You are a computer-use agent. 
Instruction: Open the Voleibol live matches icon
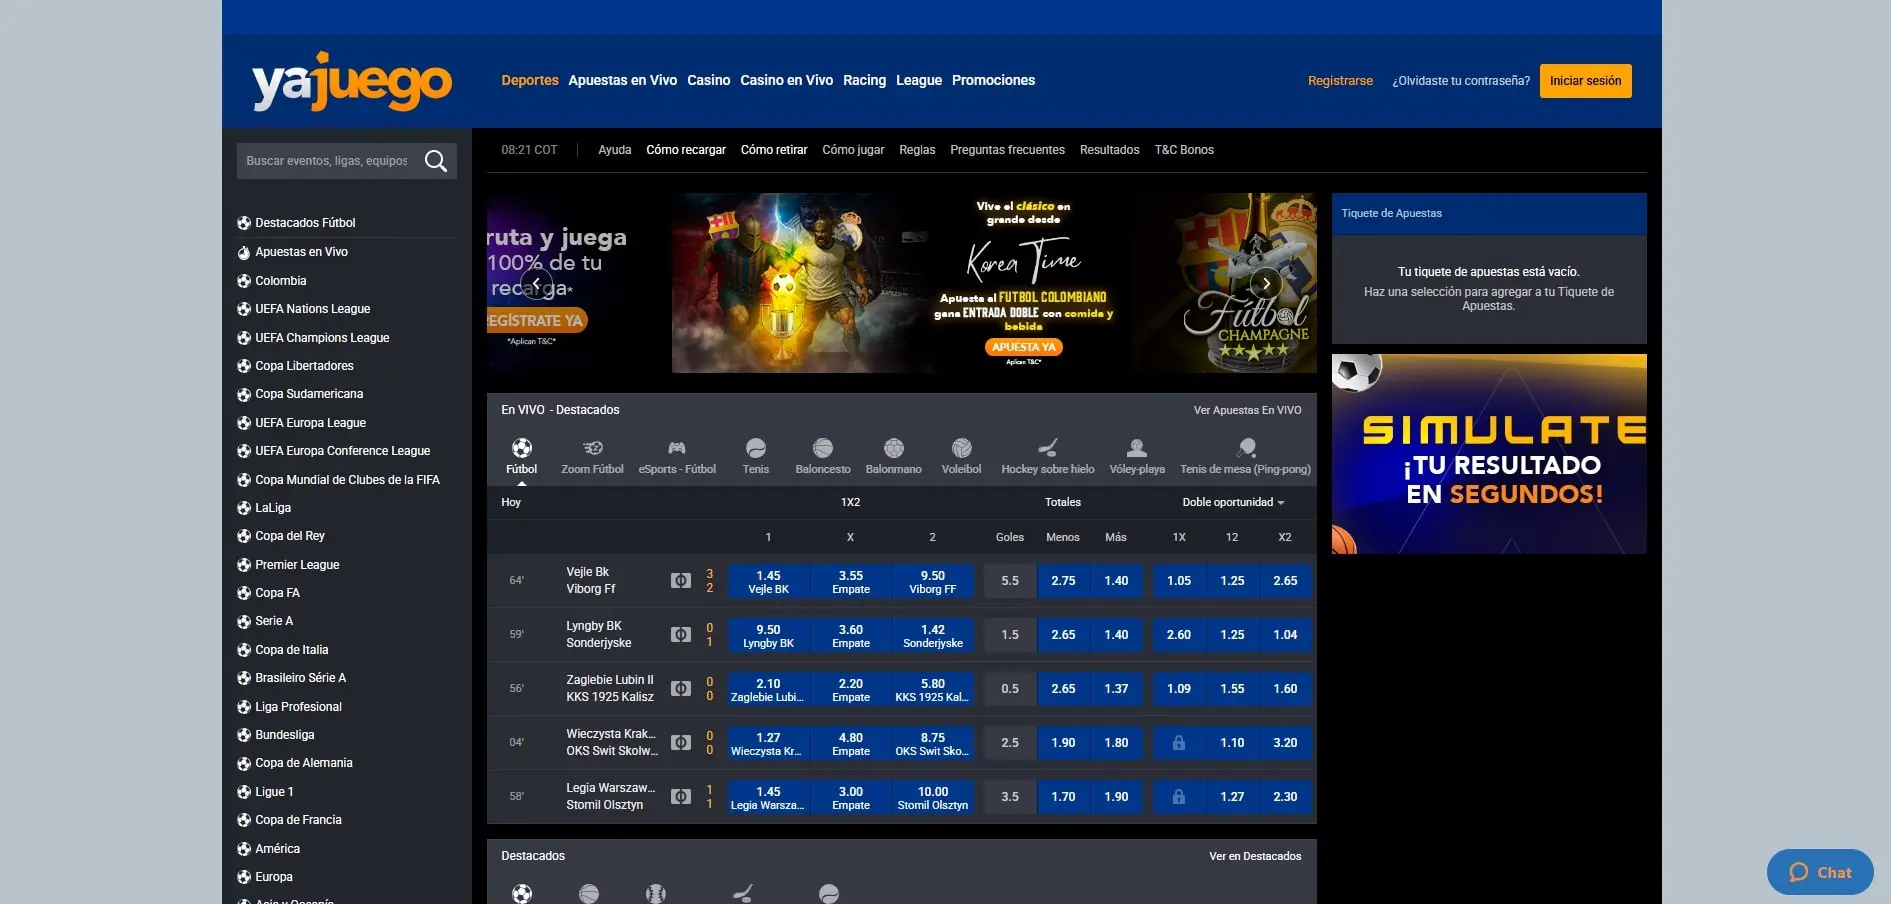[961, 448]
